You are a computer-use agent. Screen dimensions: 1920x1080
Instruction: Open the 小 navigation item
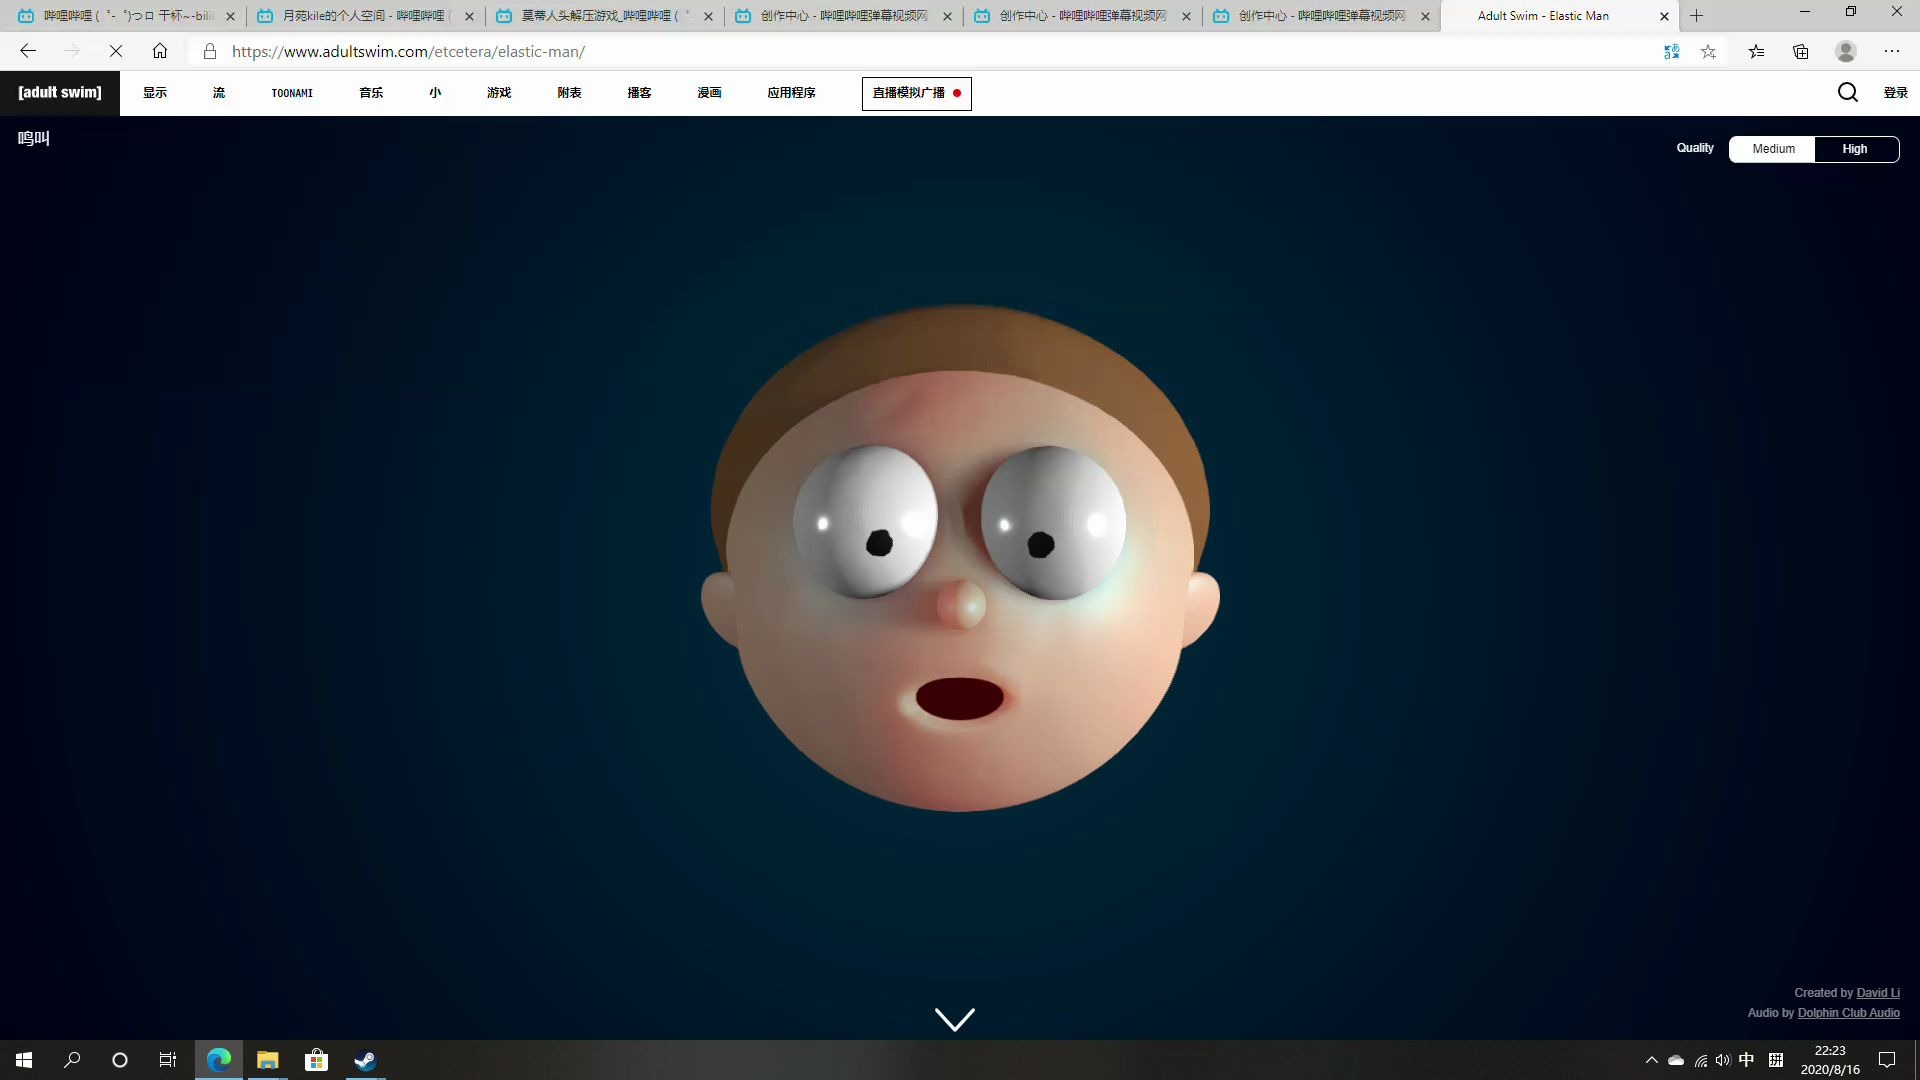click(435, 93)
